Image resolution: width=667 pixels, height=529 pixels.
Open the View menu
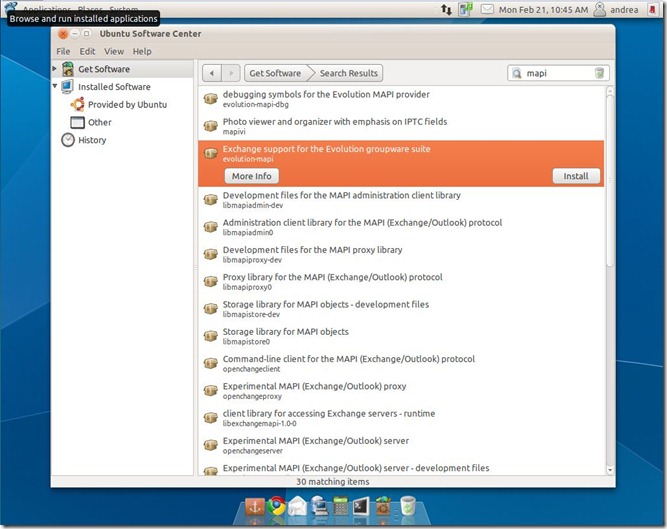[114, 51]
